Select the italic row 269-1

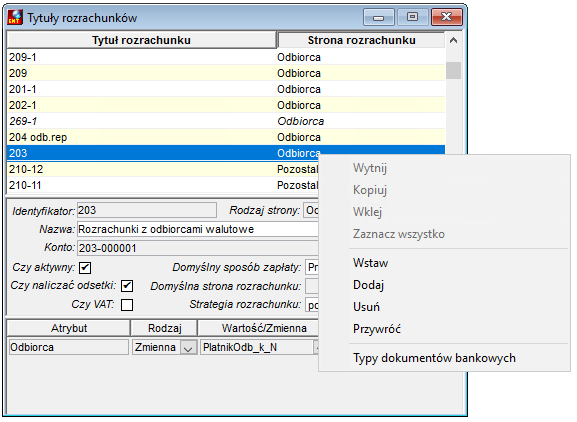(226, 121)
